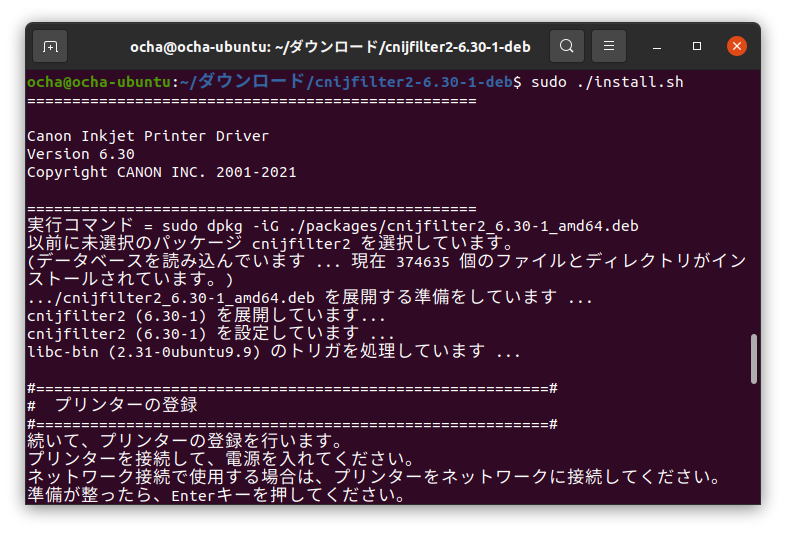
Task: Click the terminal window title text
Action: (330, 47)
